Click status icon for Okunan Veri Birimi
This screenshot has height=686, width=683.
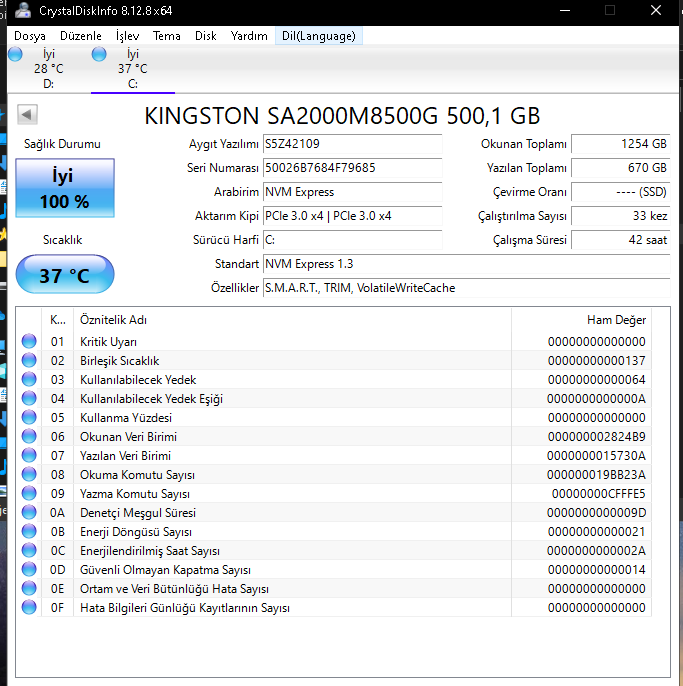click(29, 436)
